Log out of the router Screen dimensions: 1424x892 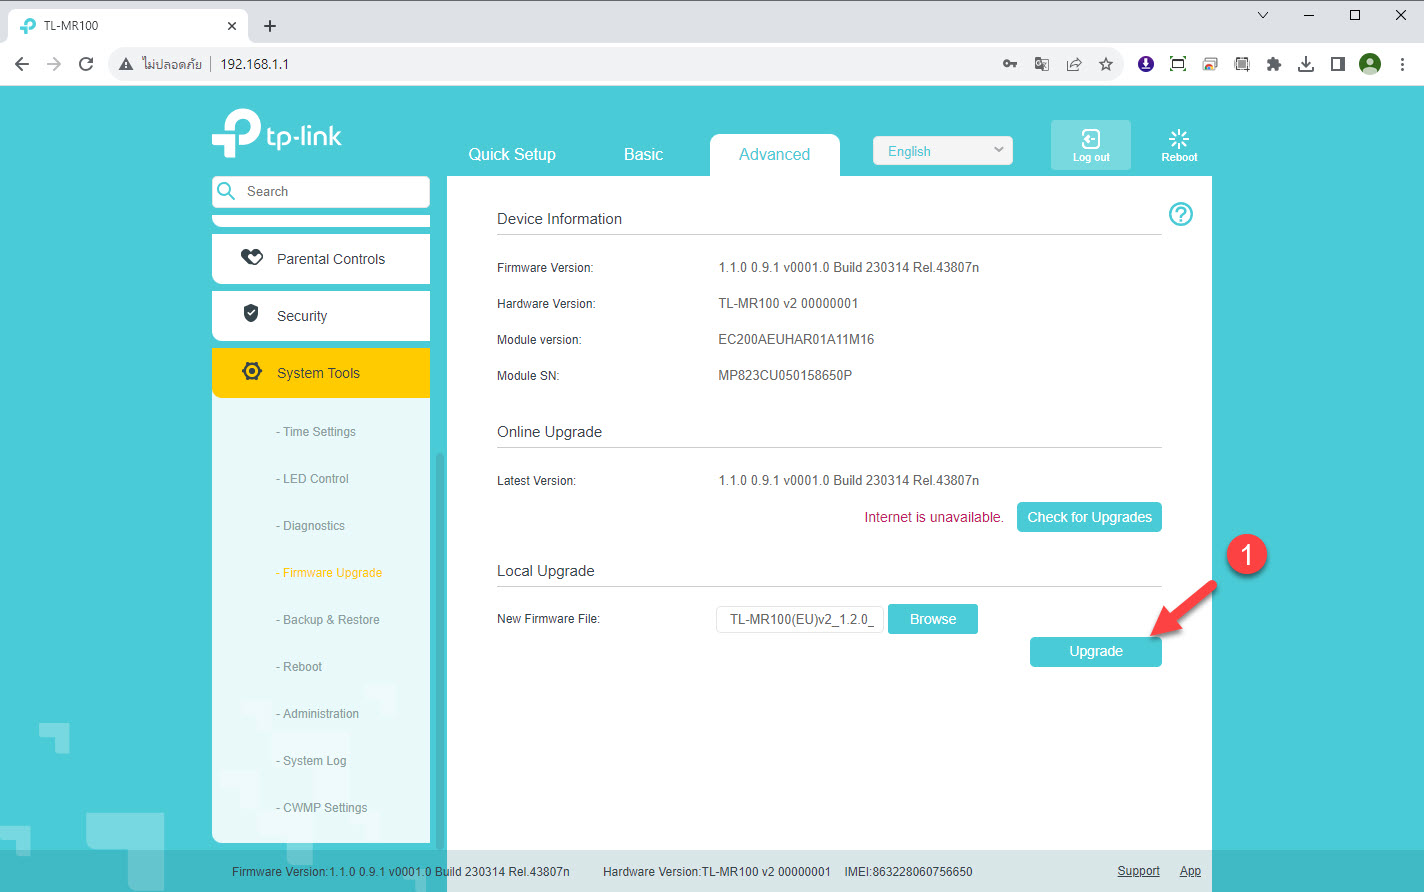1090,145
